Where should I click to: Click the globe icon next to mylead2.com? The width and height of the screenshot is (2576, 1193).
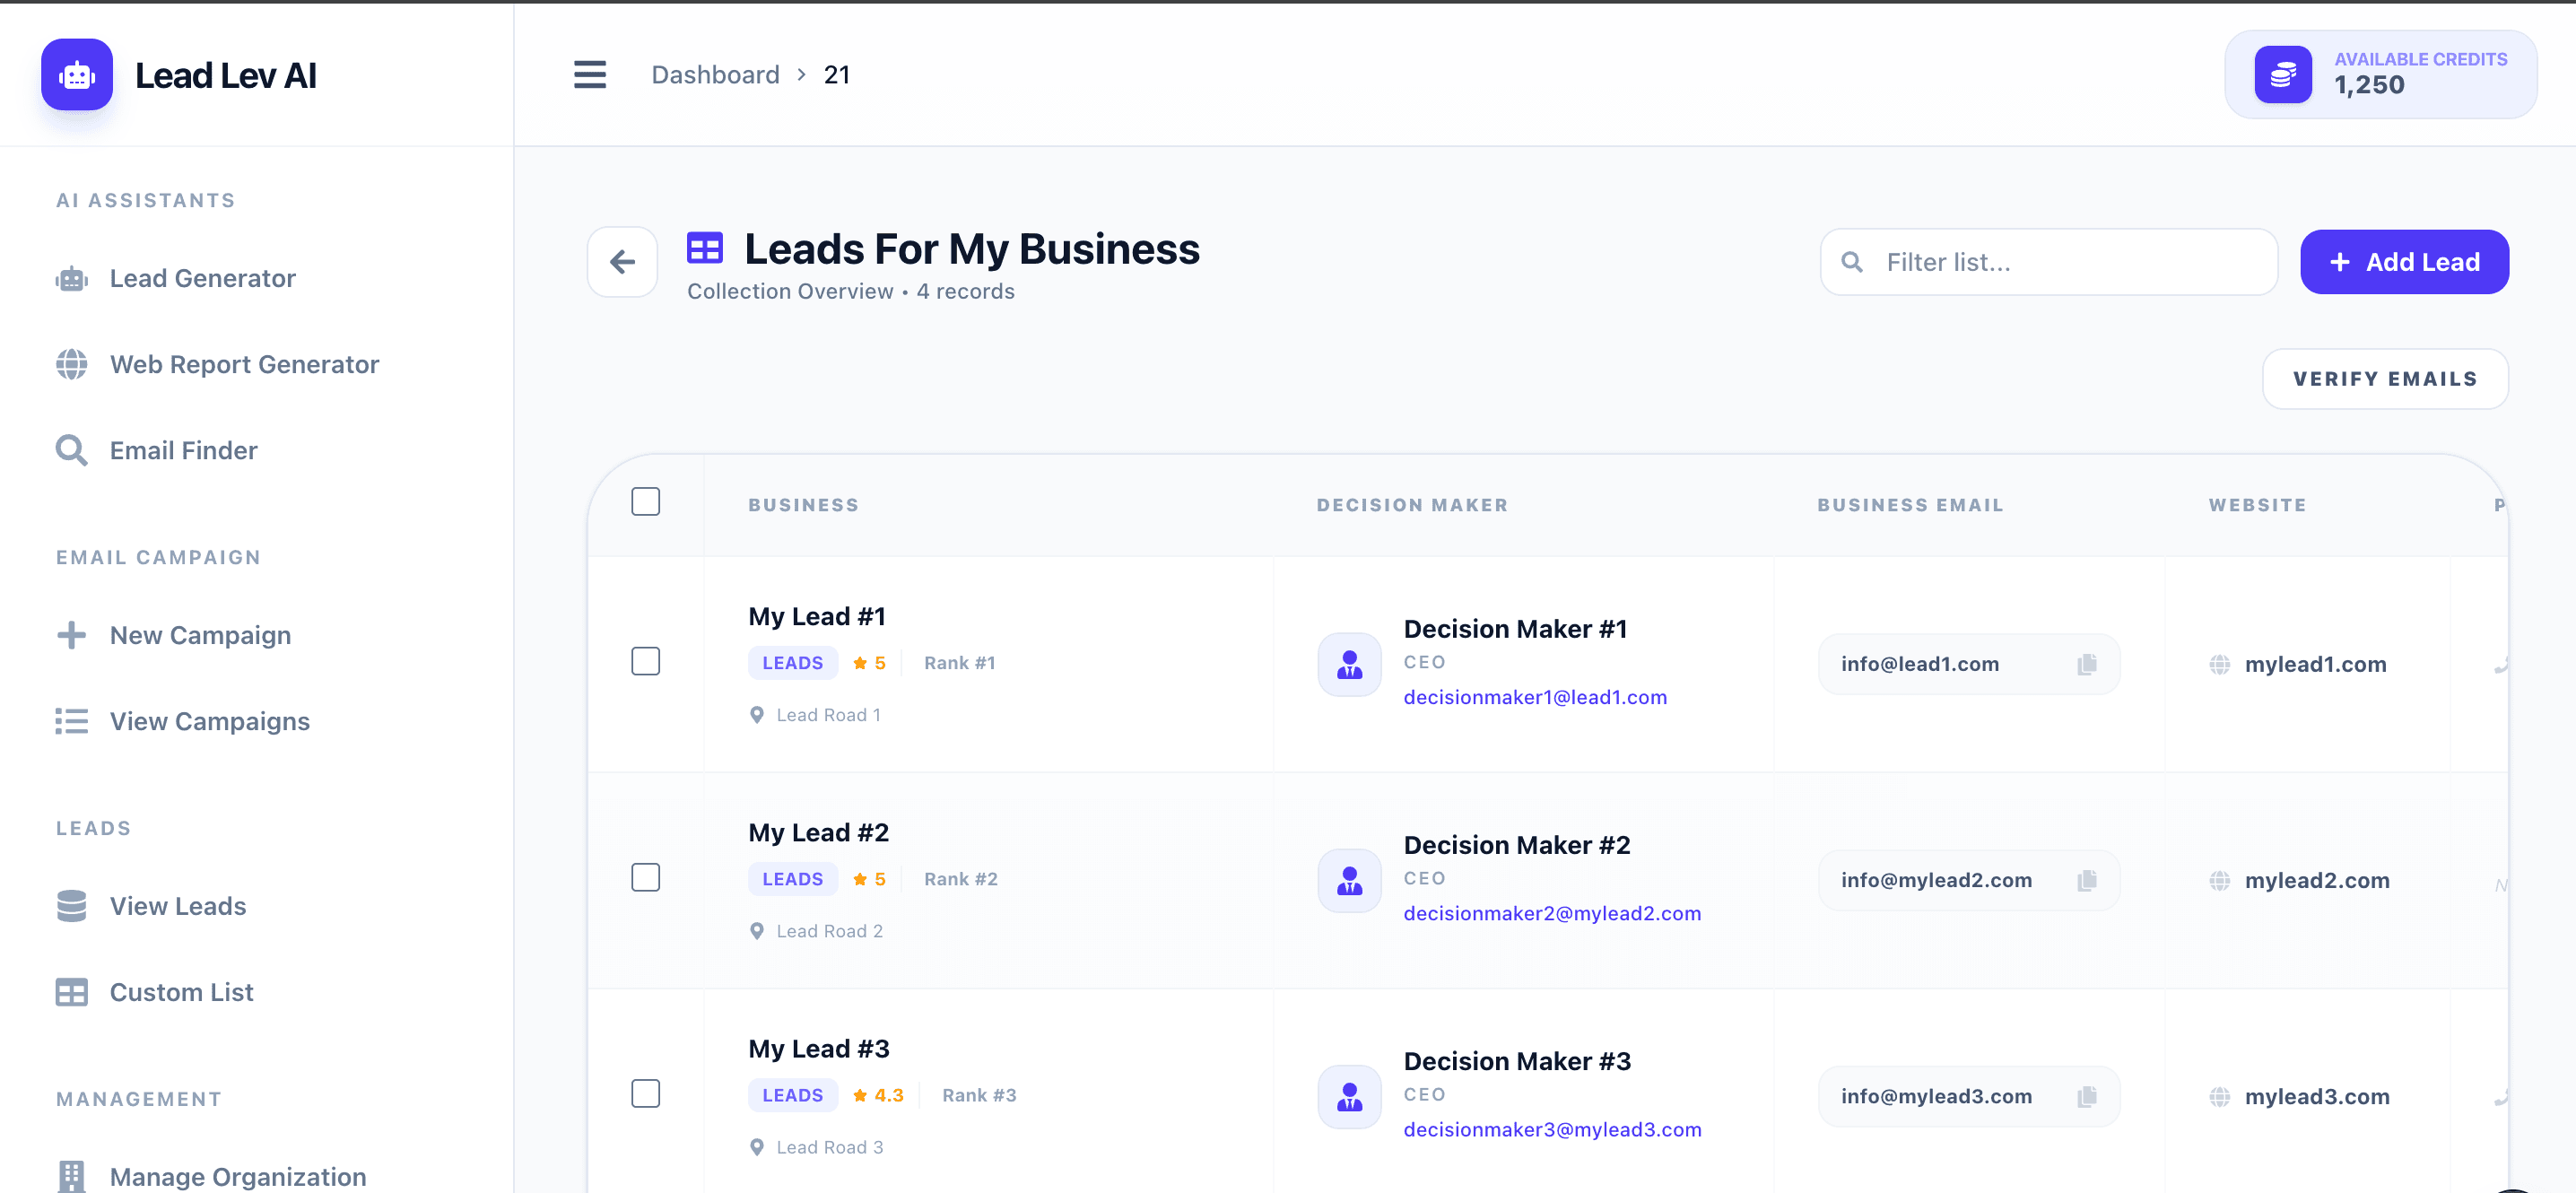(2220, 880)
